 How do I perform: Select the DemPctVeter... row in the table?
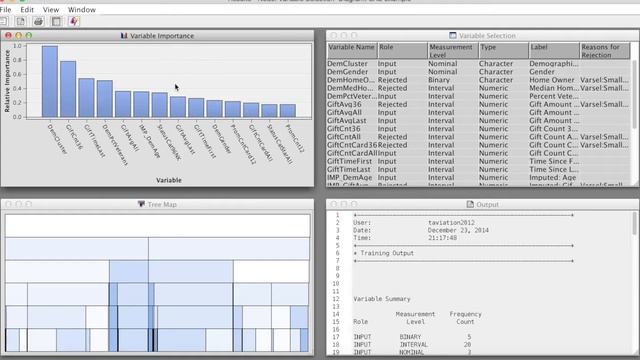point(478,96)
